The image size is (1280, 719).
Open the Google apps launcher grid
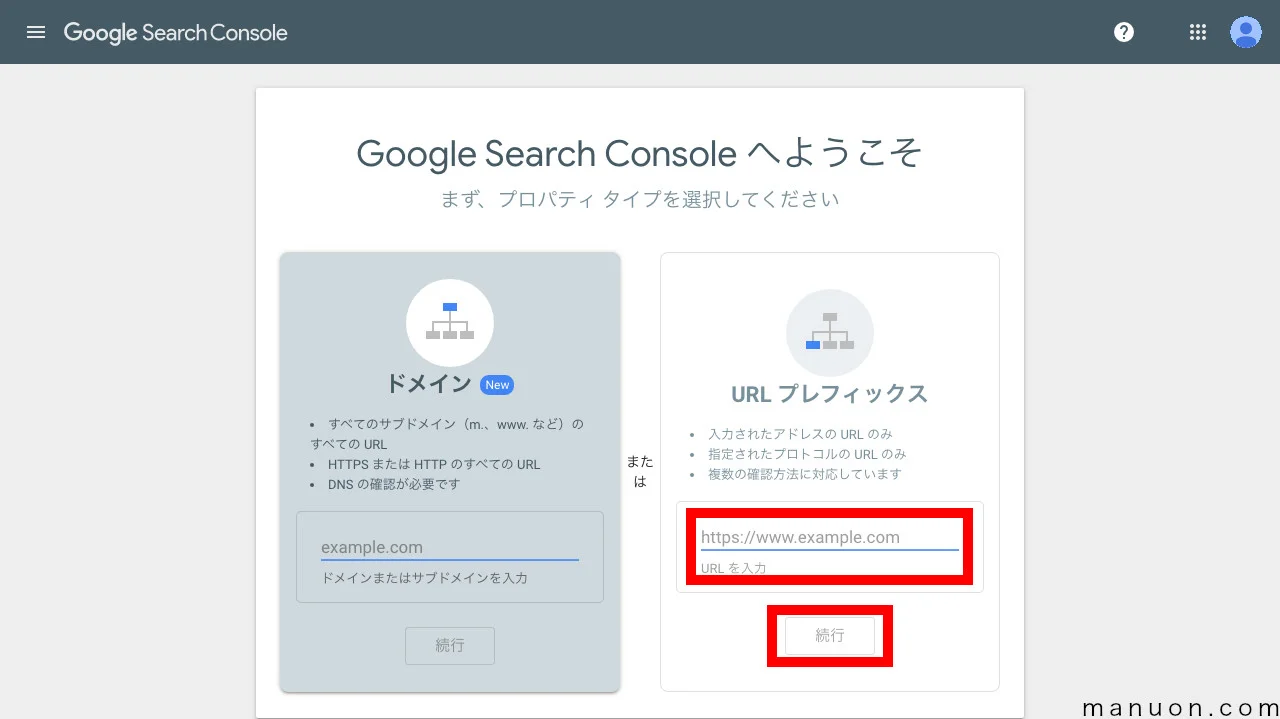(1197, 31)
